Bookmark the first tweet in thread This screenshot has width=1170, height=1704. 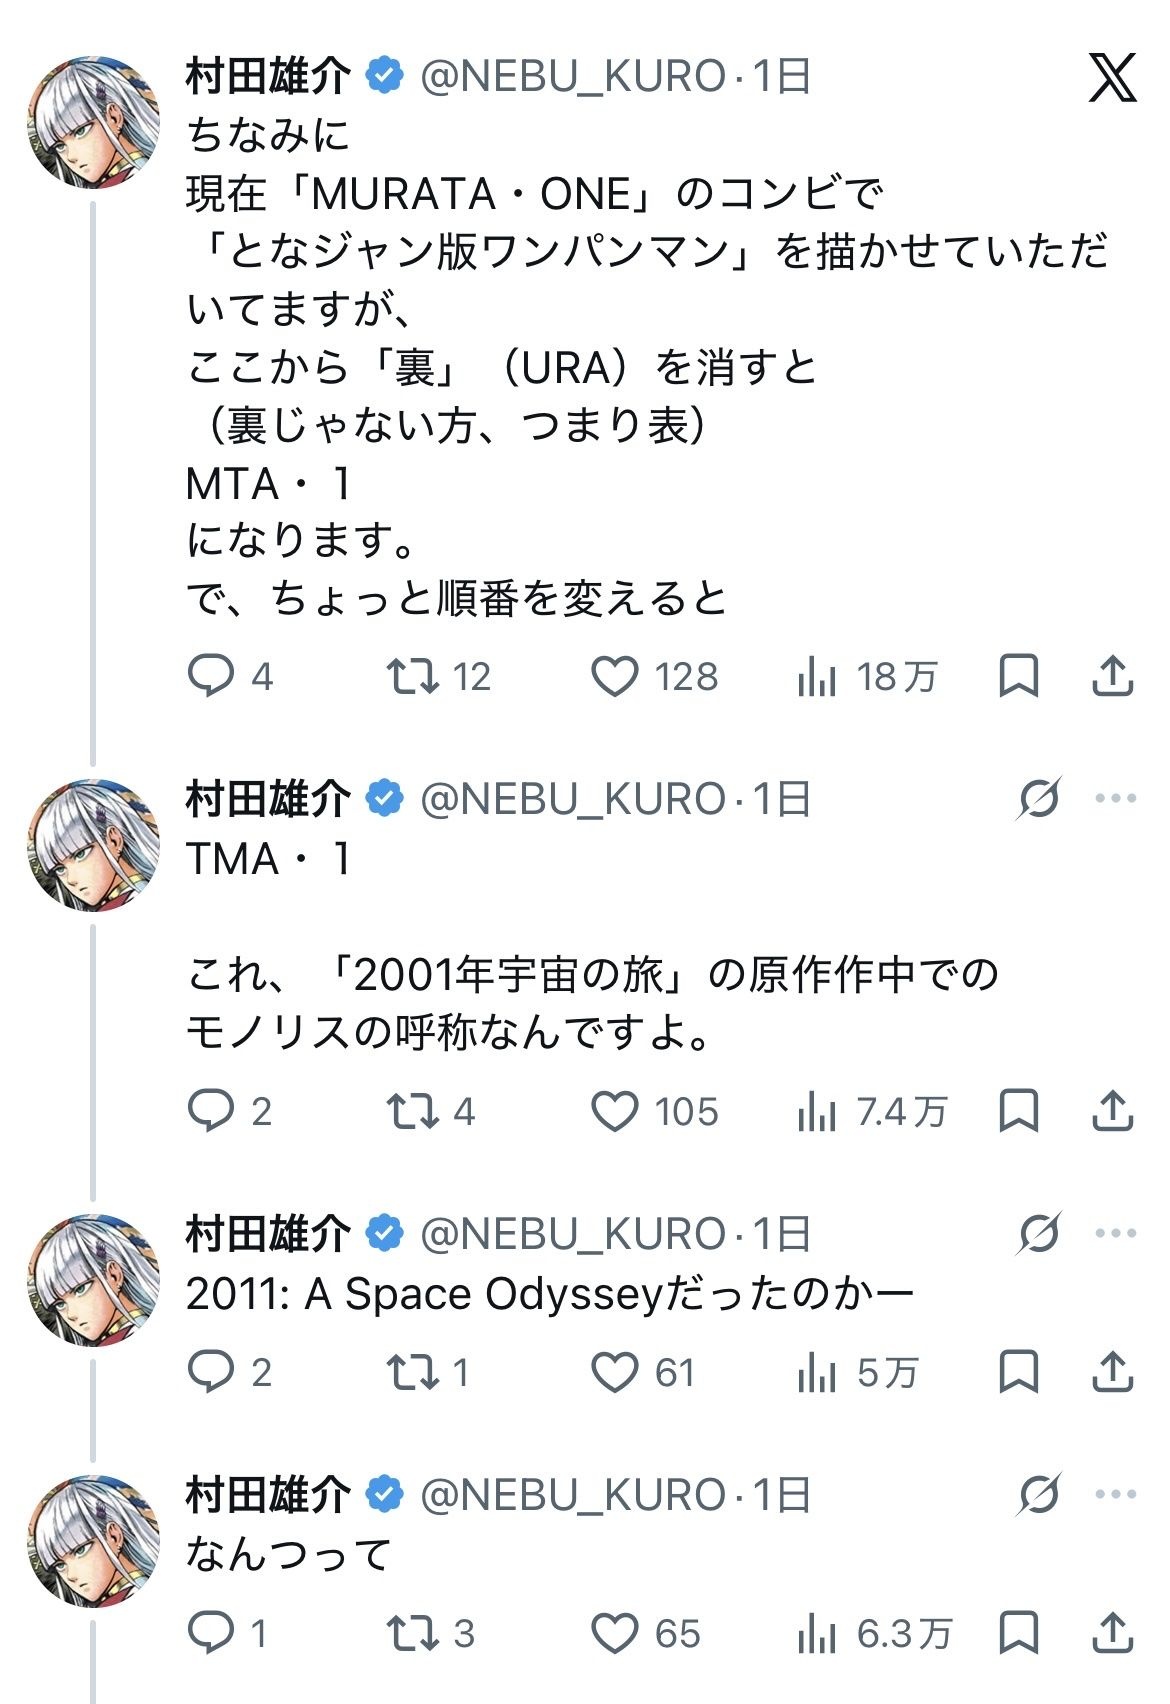click(1019, 676)
